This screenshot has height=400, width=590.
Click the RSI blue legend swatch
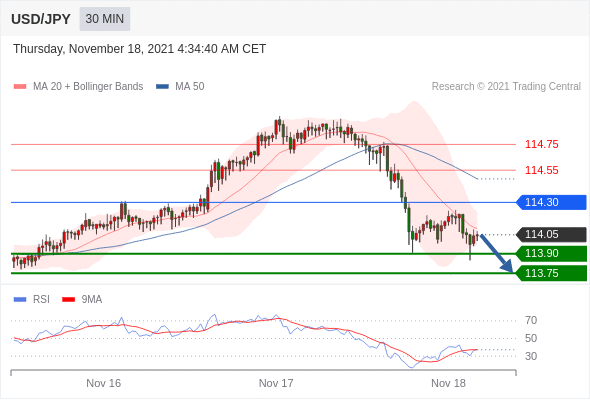[x=20, y=300]
